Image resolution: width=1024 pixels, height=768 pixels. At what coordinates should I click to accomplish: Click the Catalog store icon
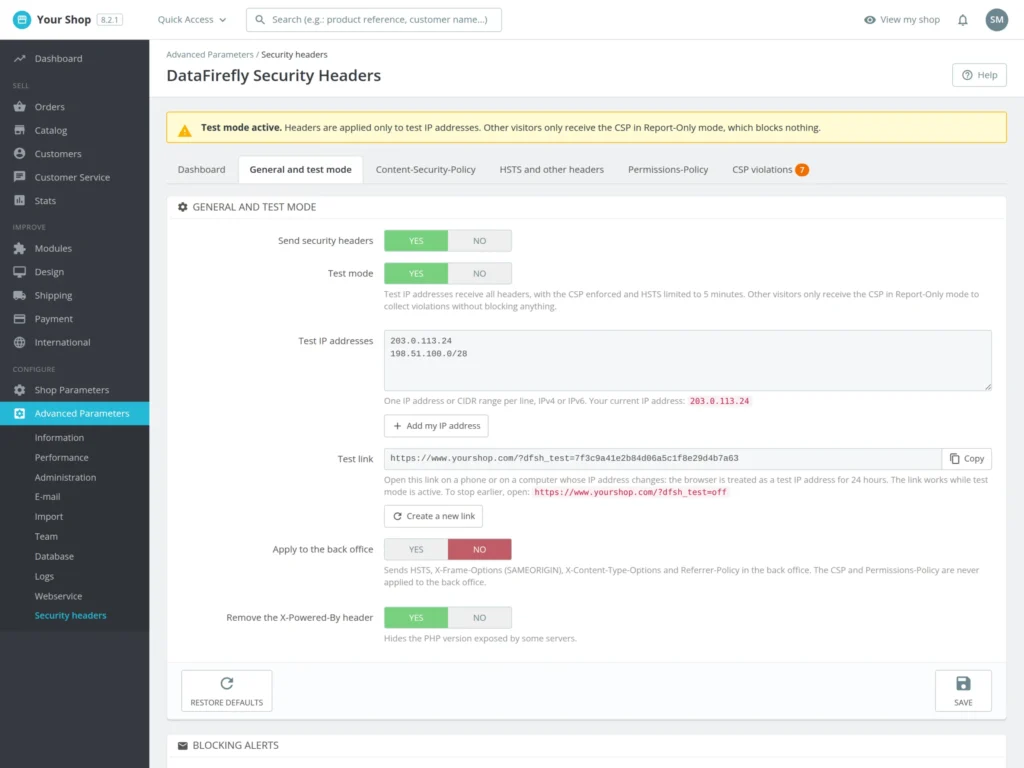(20, 130)
